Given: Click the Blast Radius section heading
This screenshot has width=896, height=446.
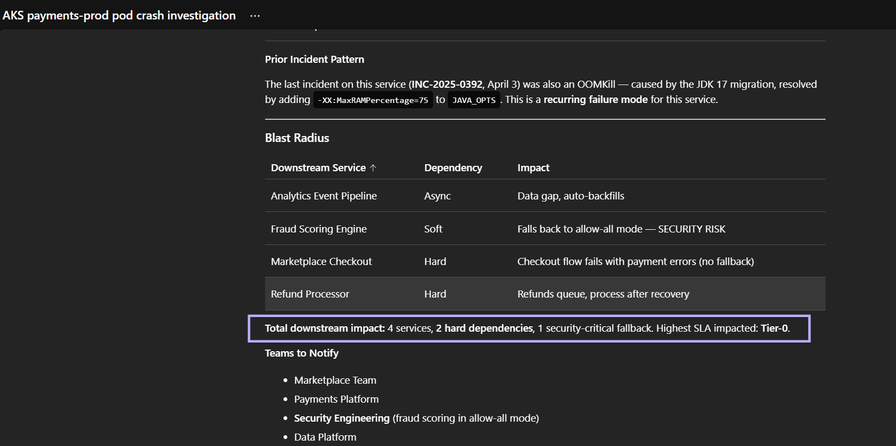Looking at the screenshot, I should pyautogui.click(x=297, y=138).
